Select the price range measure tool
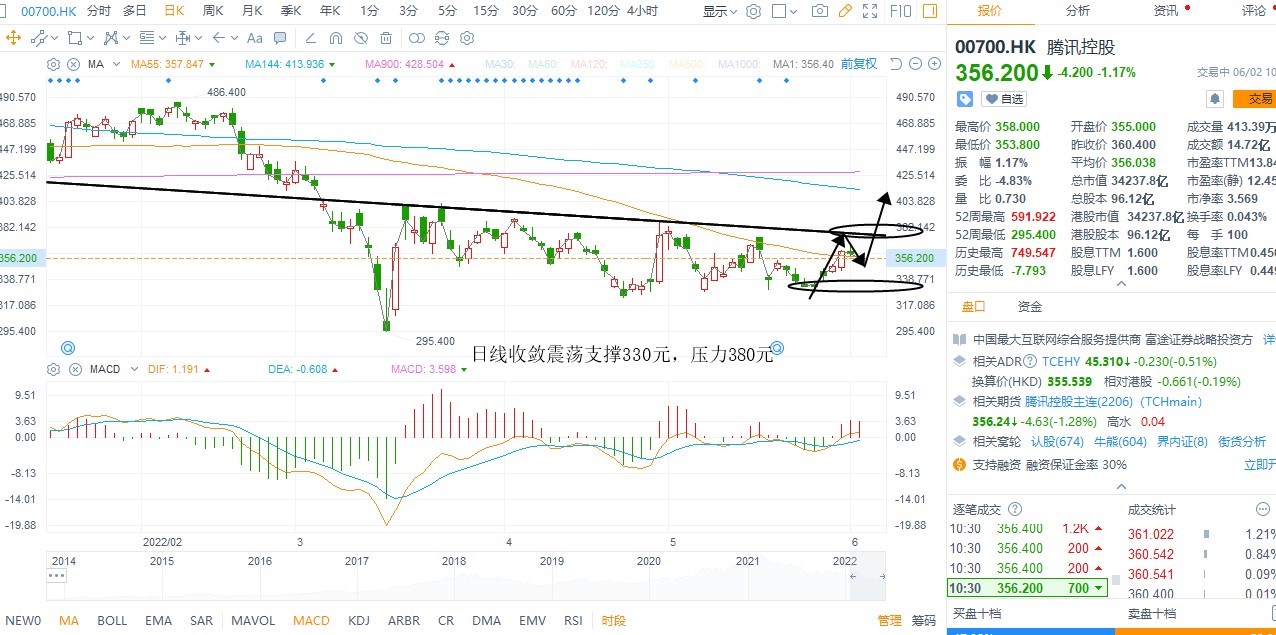Image resolution: width=1276 pixels, height=635 pixels. [x=183, y=38]
